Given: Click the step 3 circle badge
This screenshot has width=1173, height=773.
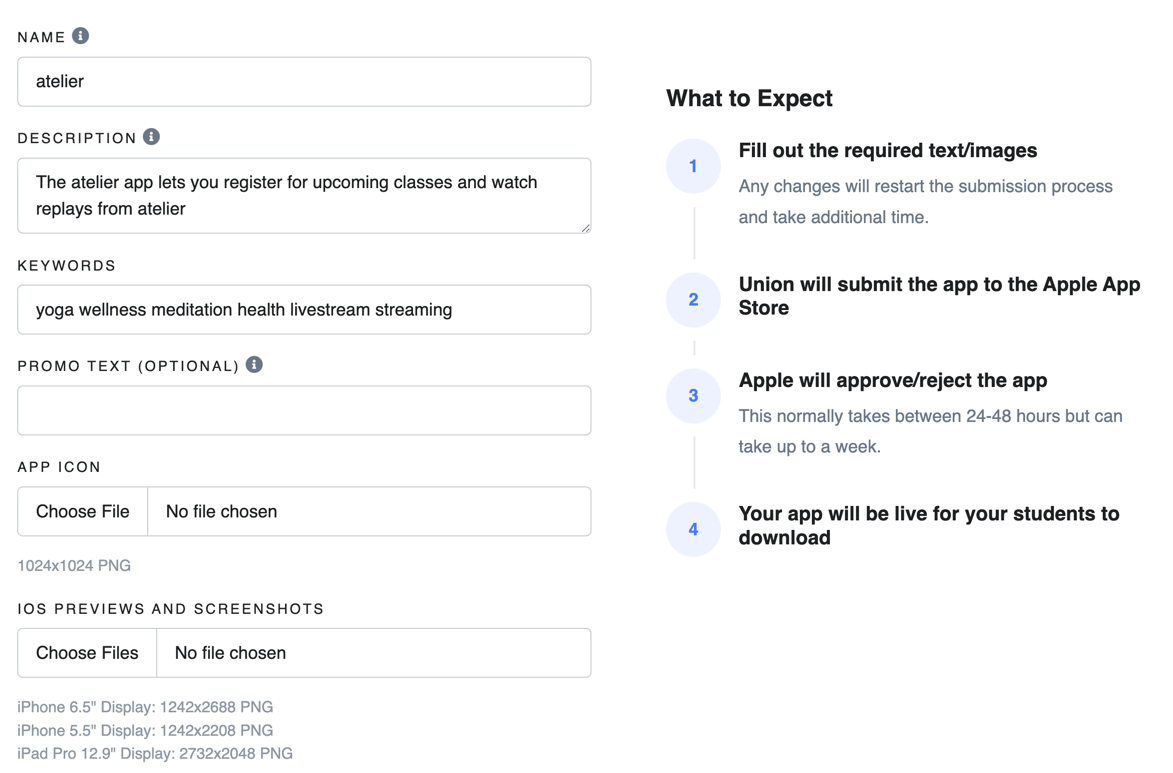Looking at the screenshot, I should click(693, 396).
